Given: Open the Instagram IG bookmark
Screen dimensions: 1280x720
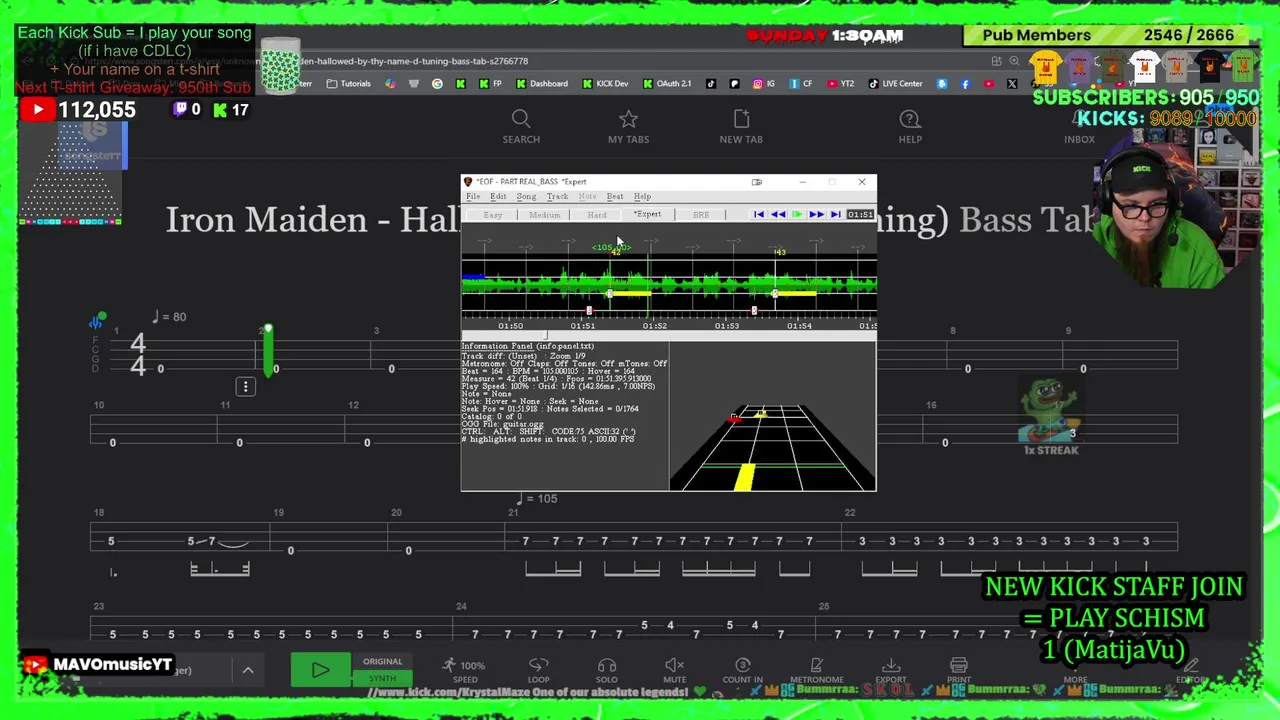Looking at the screenshot, I should pos(764,84).
